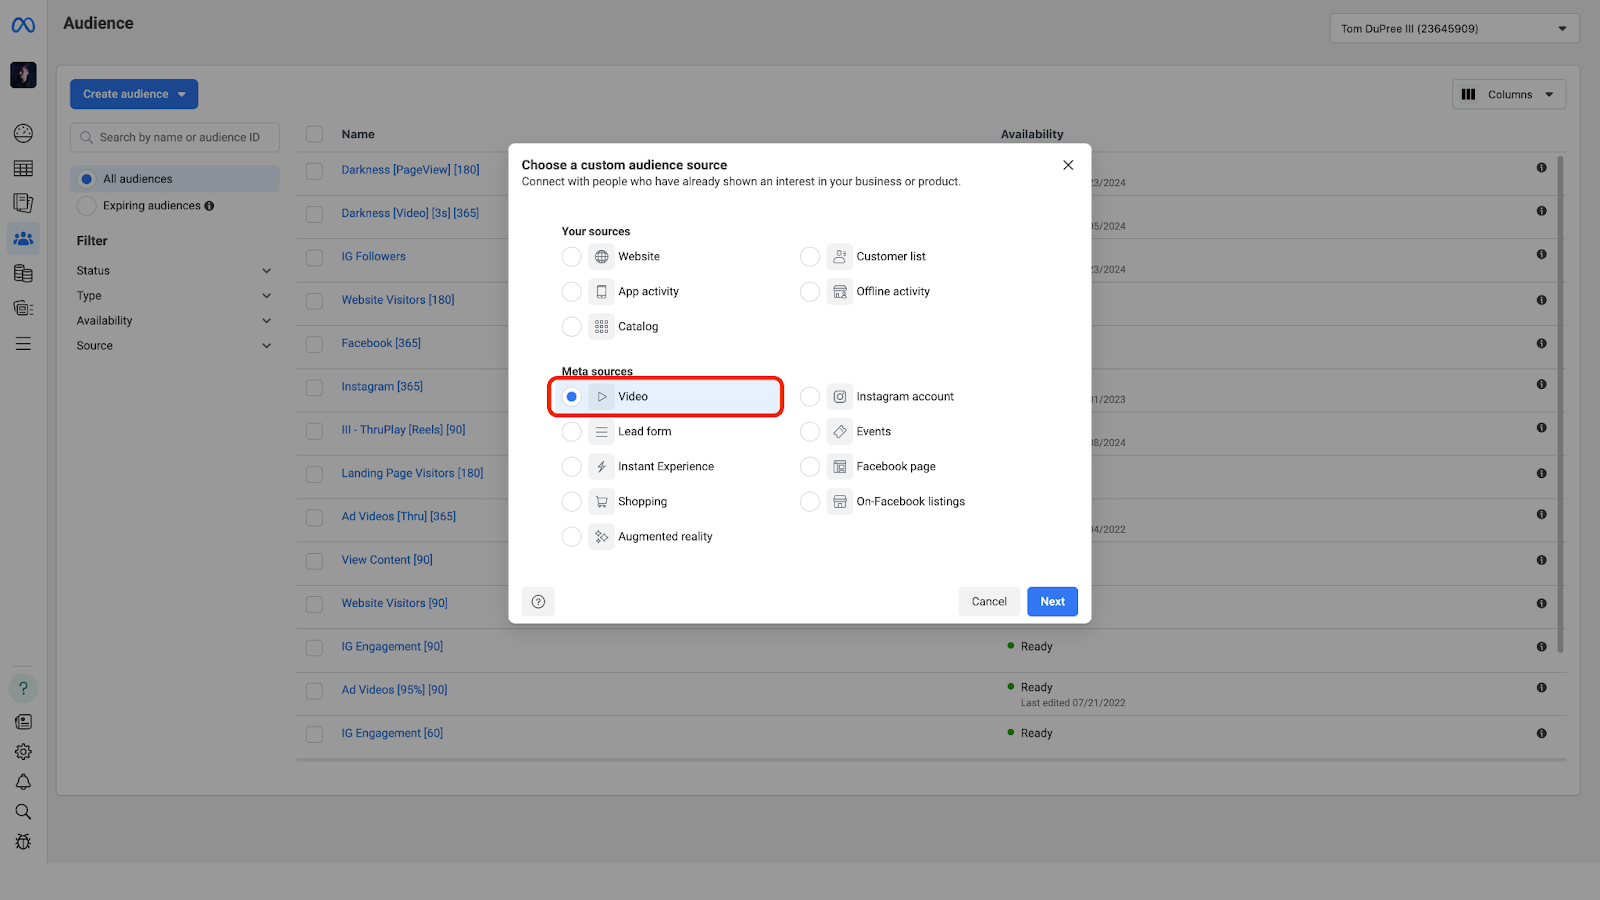Click the cart icon next to Shopping

(601, 502)
